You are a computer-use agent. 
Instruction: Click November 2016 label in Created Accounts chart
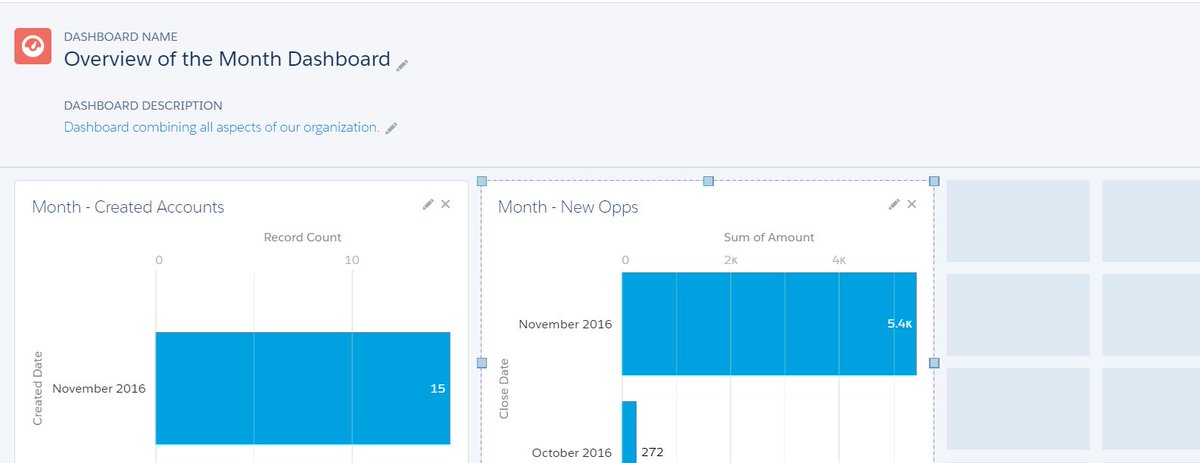coord(99,388)
